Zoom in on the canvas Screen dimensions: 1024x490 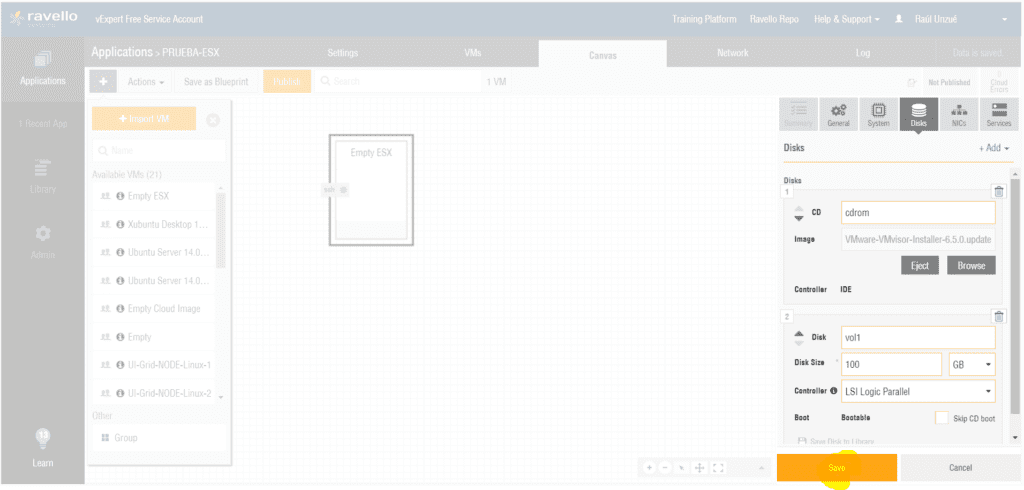[x=649, y=468]
